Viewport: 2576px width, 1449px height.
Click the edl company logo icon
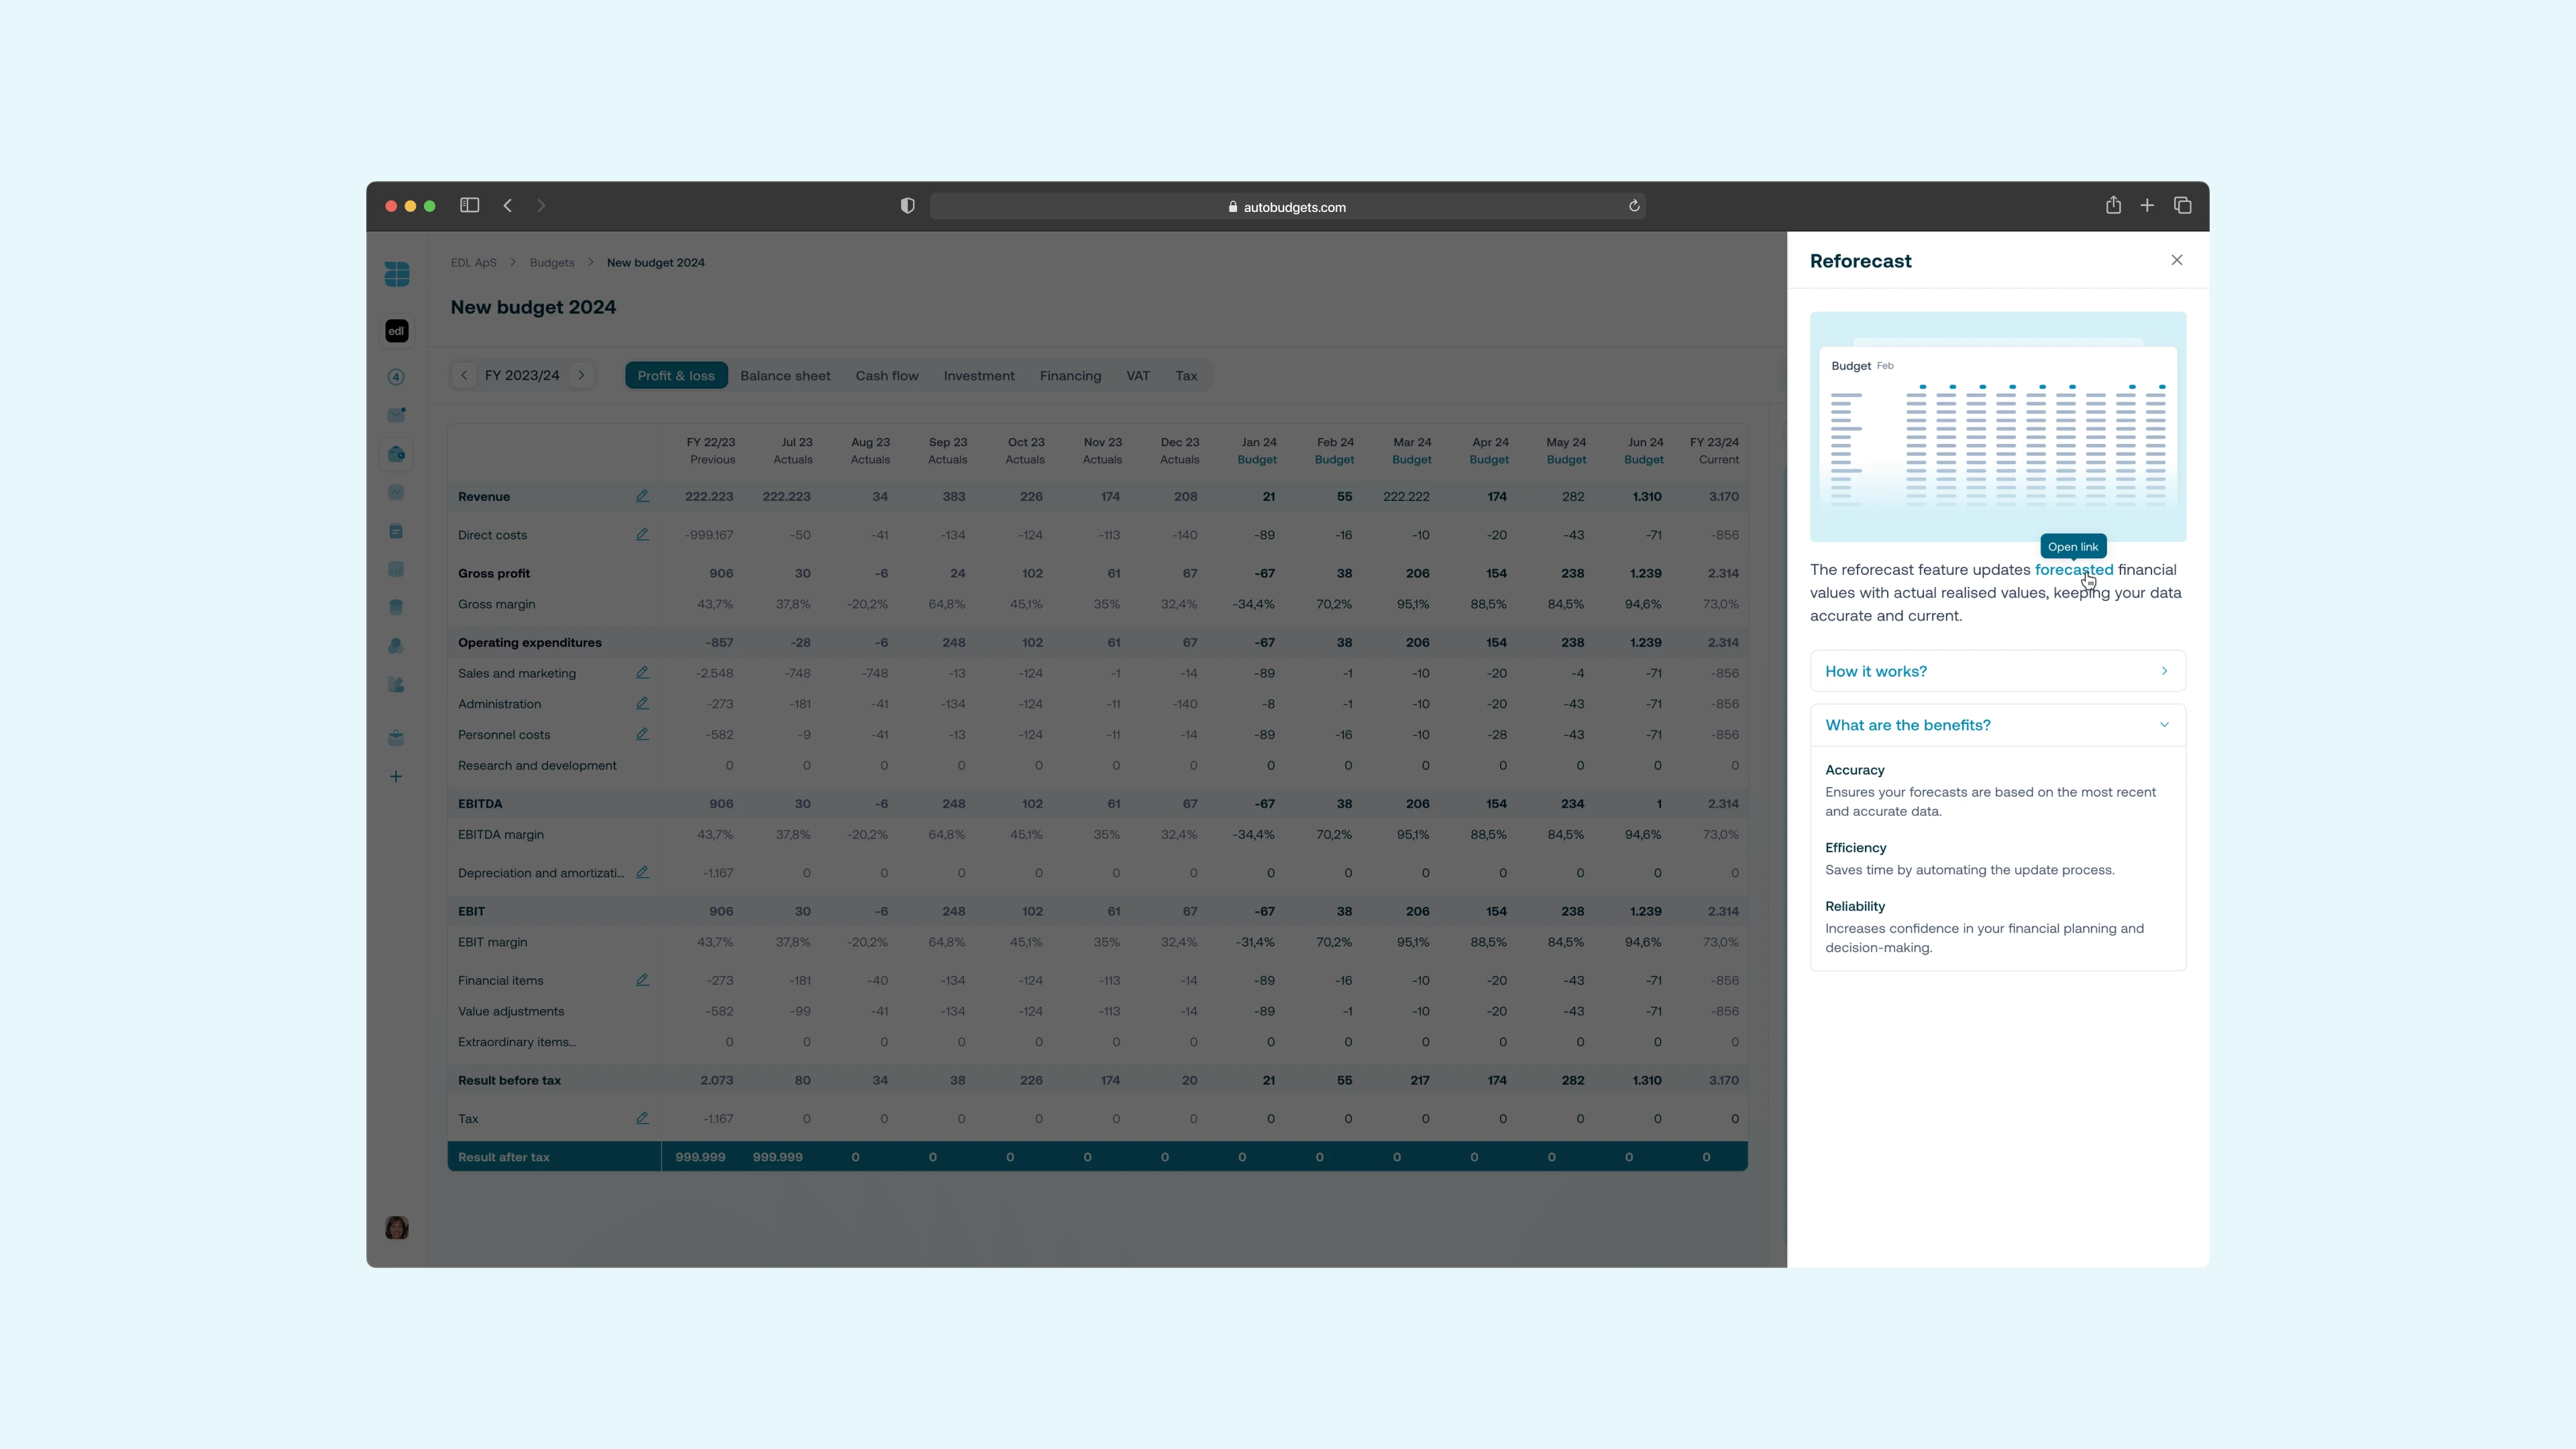tap(397, 331)
